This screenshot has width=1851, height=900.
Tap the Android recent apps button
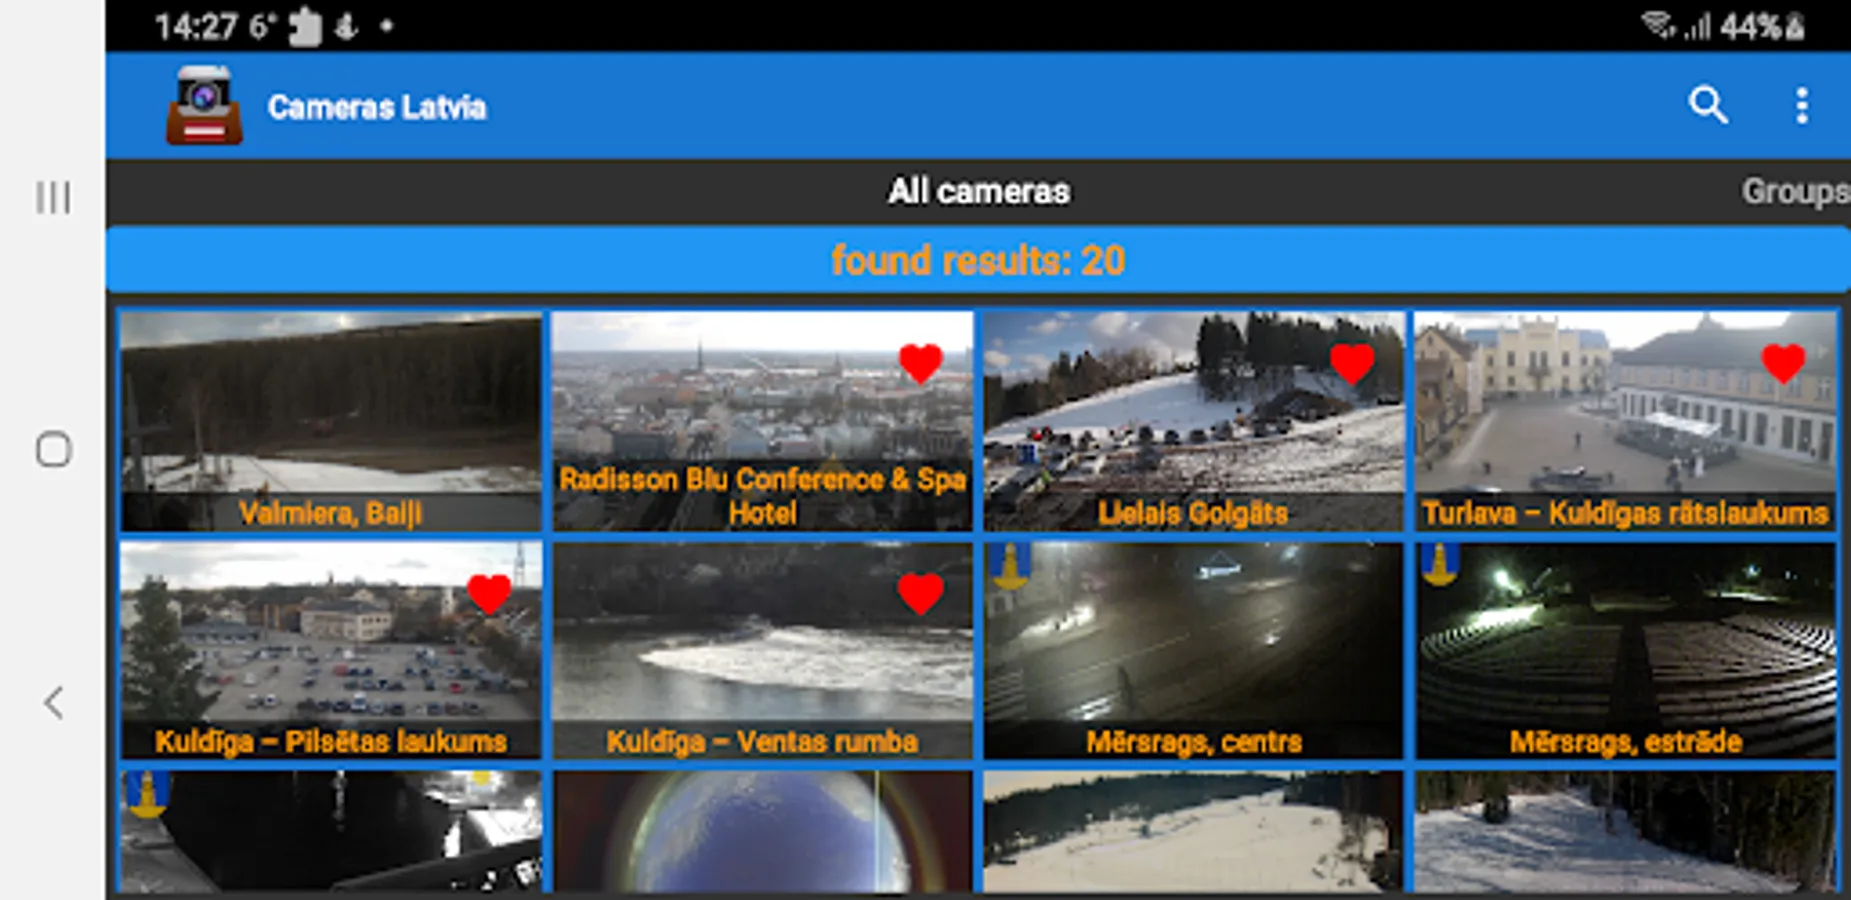(54, 197)
